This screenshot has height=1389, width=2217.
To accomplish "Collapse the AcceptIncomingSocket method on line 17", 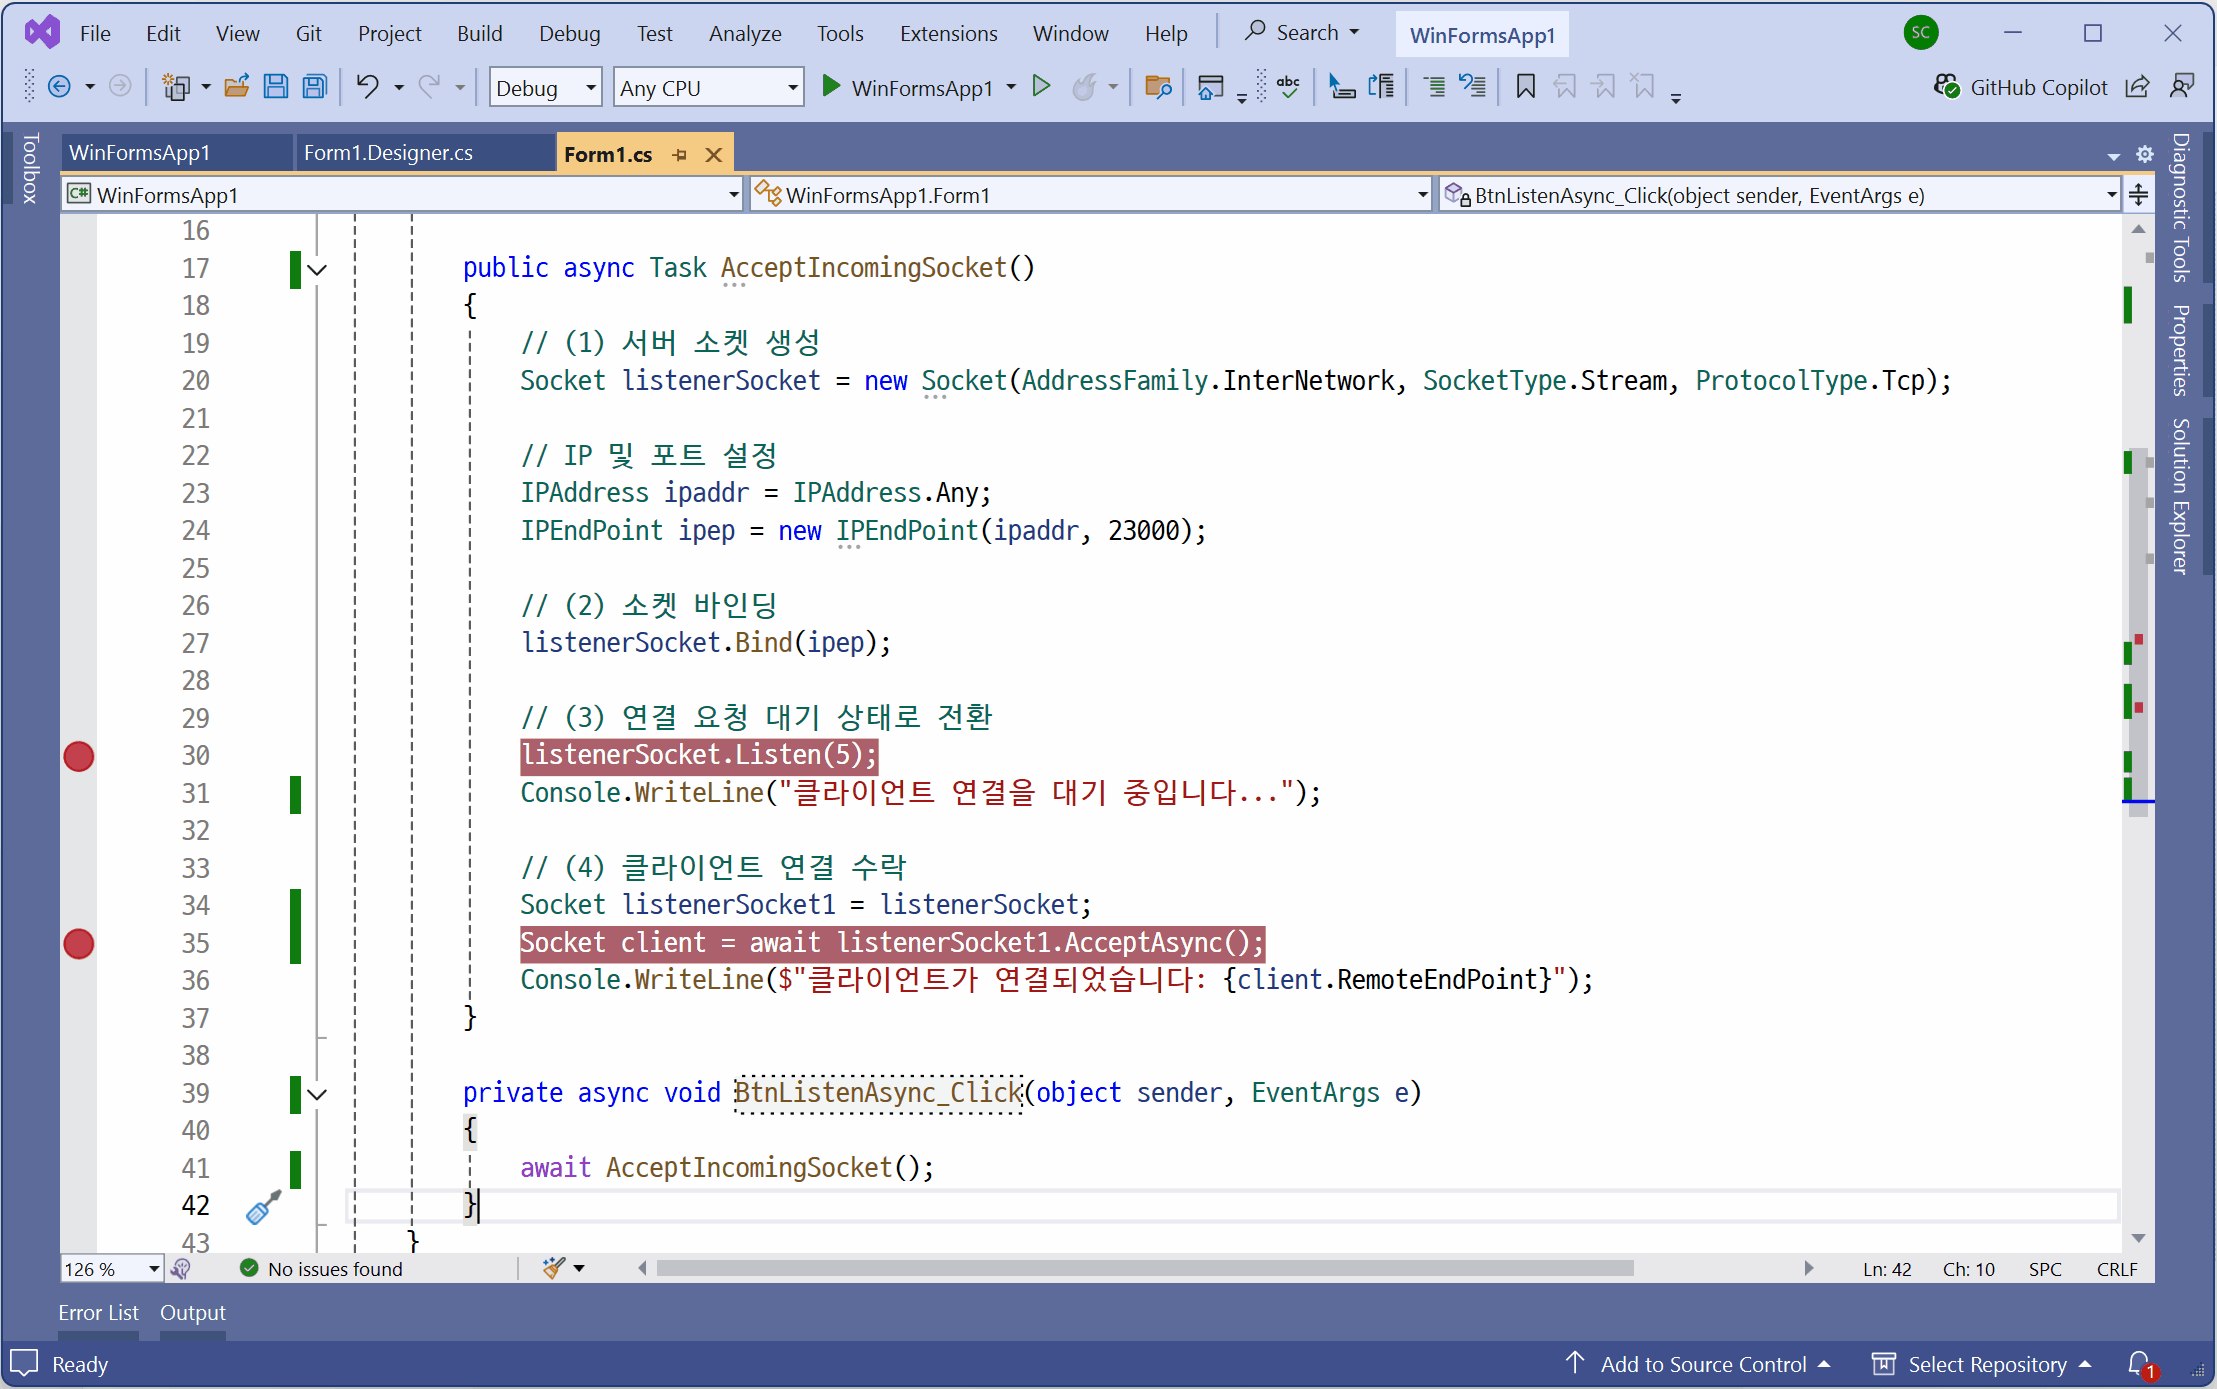I will pyautogui.click(x=317, y=269).
